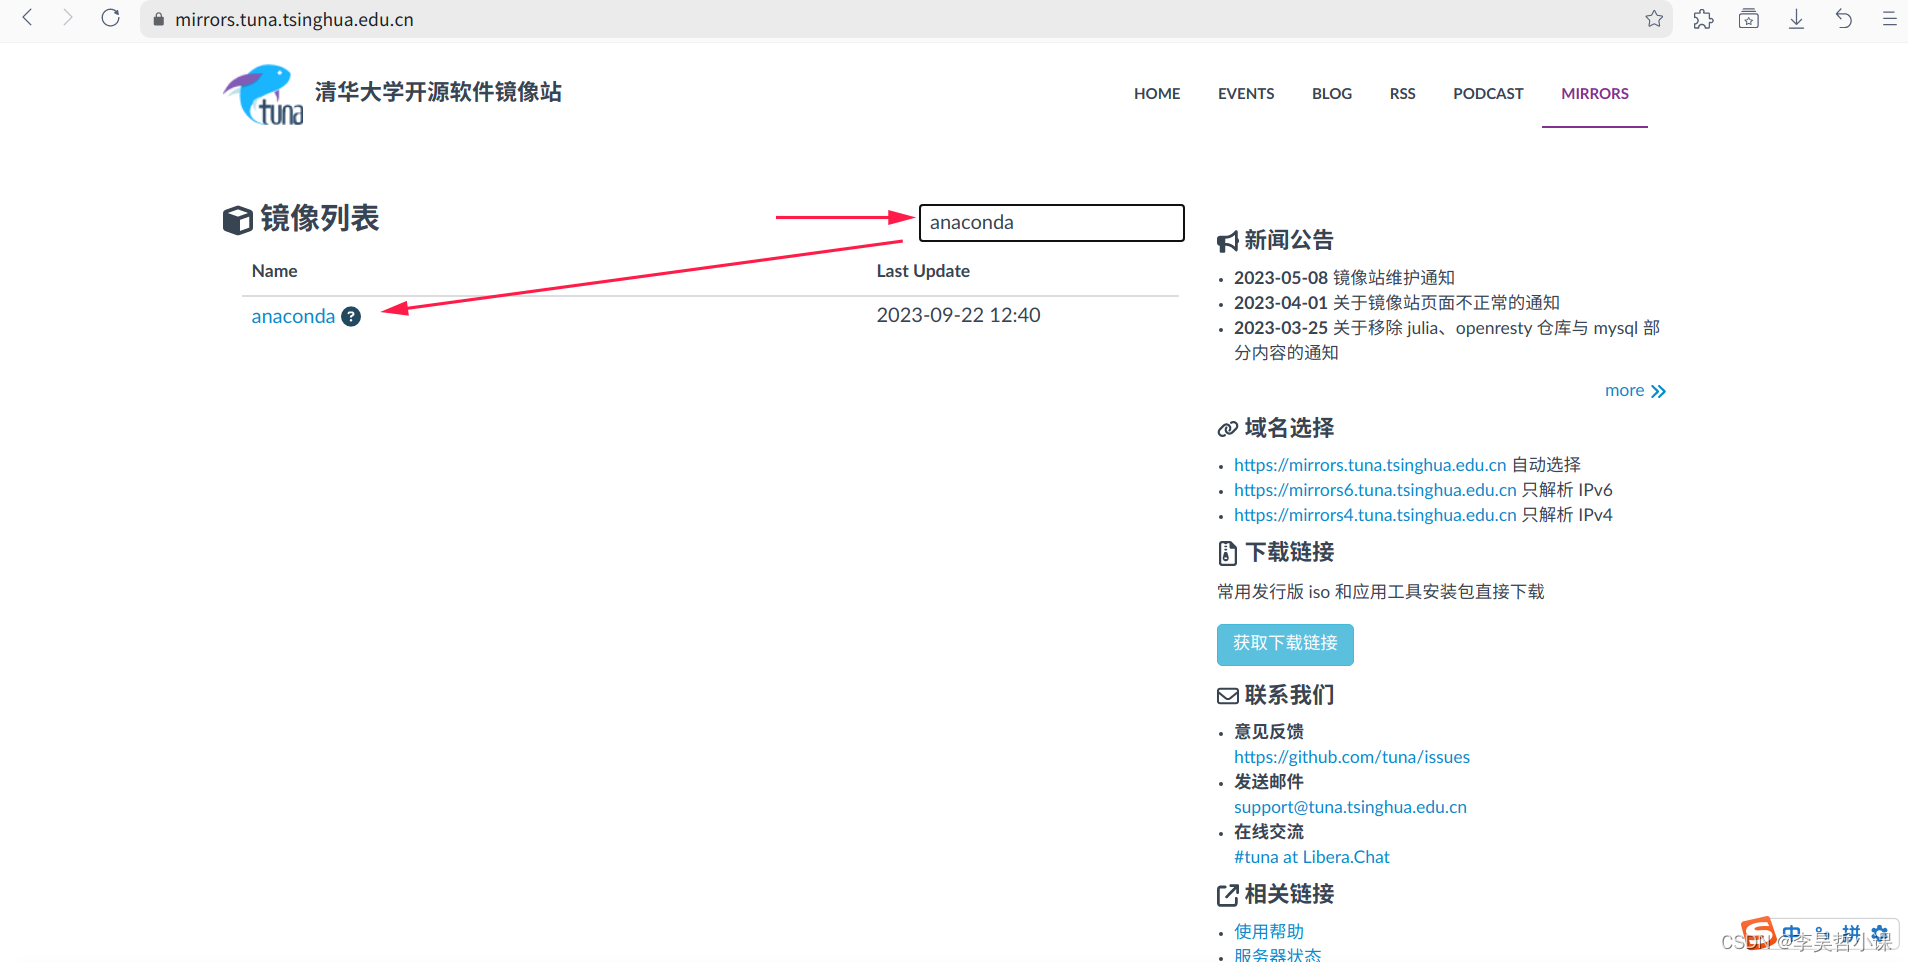Open the EVENTS navigation item

[1246, 93]
